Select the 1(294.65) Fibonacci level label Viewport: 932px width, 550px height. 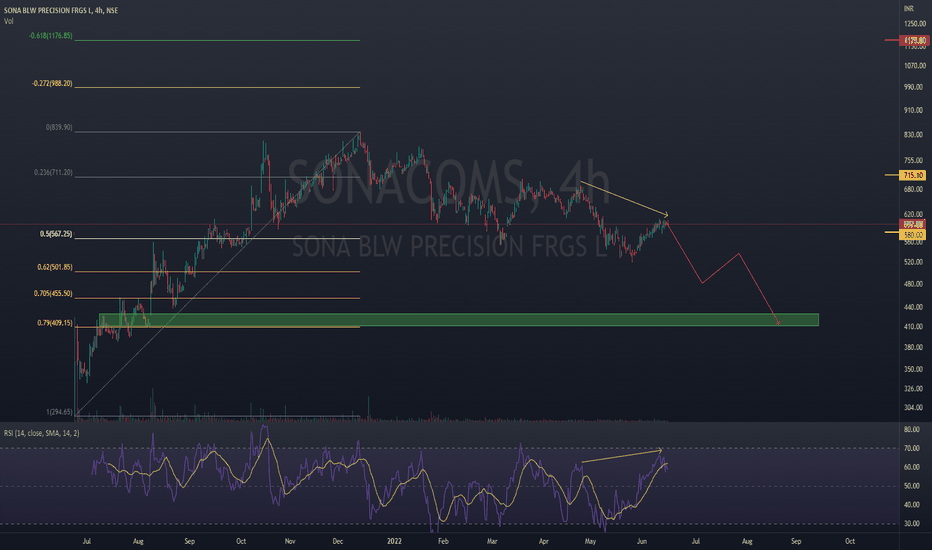click(59, 412)
